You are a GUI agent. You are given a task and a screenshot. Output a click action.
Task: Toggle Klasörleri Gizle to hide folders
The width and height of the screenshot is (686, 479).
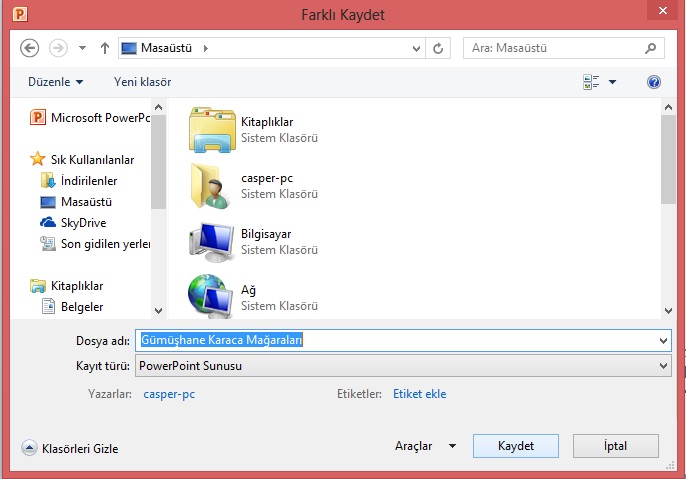tap(70, 448)
